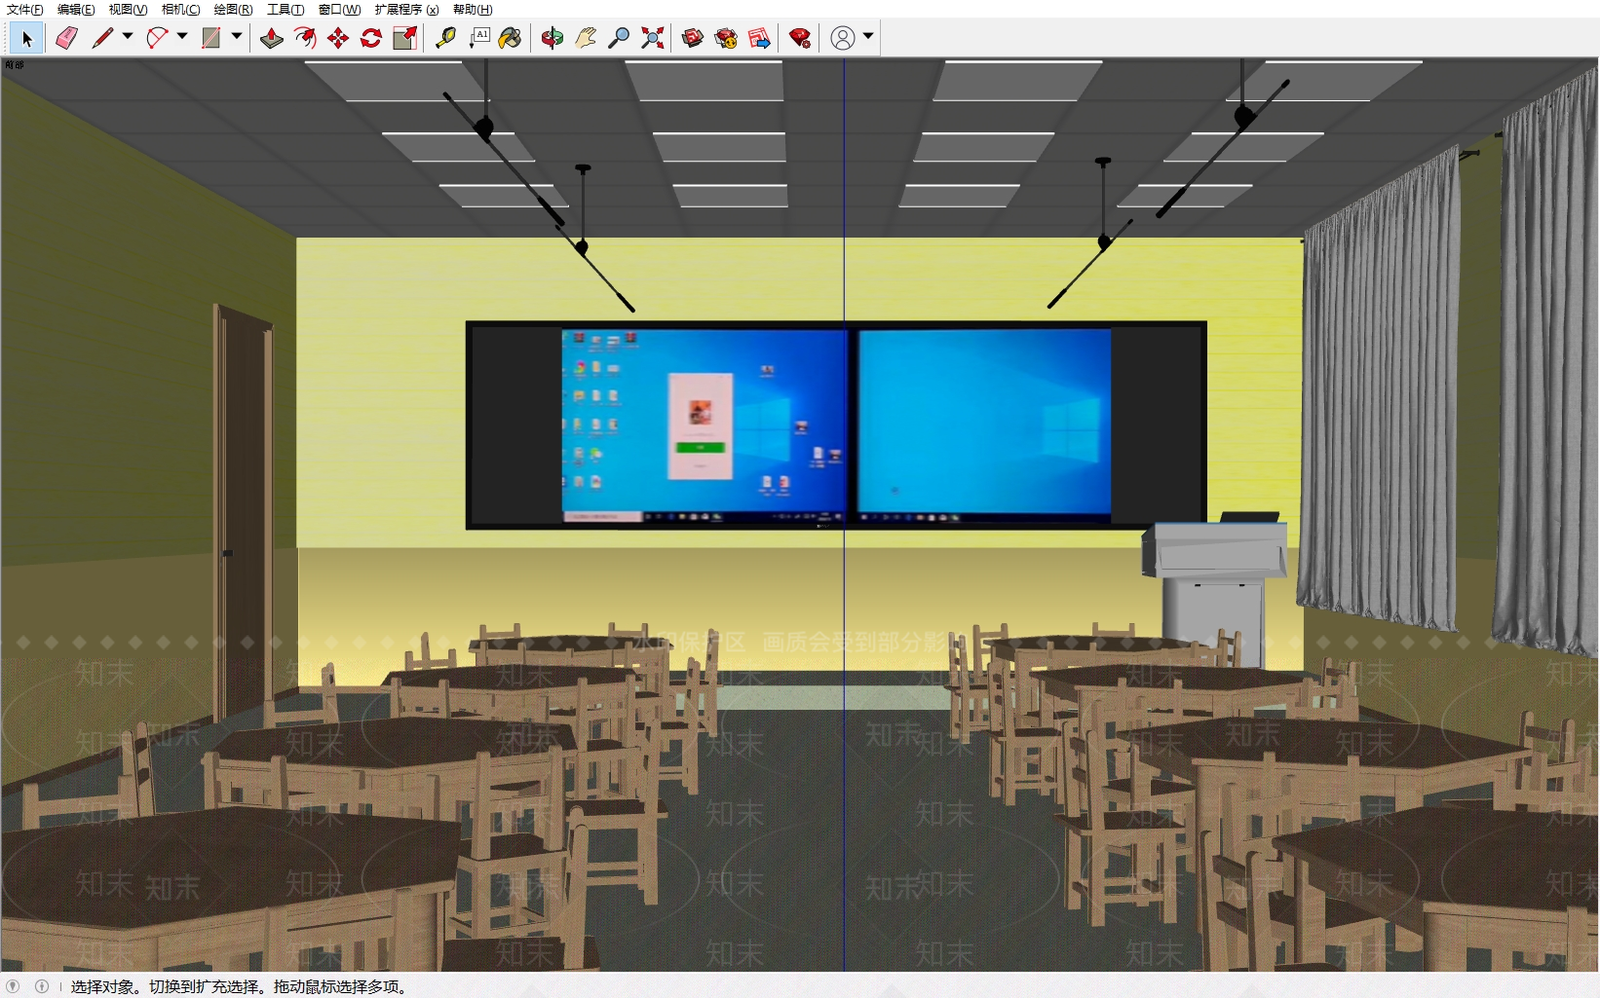Activate the Zoom magnifier tool
Image resolution: width=1600 pixels, height=998 pixels.
tap(619, 38)
